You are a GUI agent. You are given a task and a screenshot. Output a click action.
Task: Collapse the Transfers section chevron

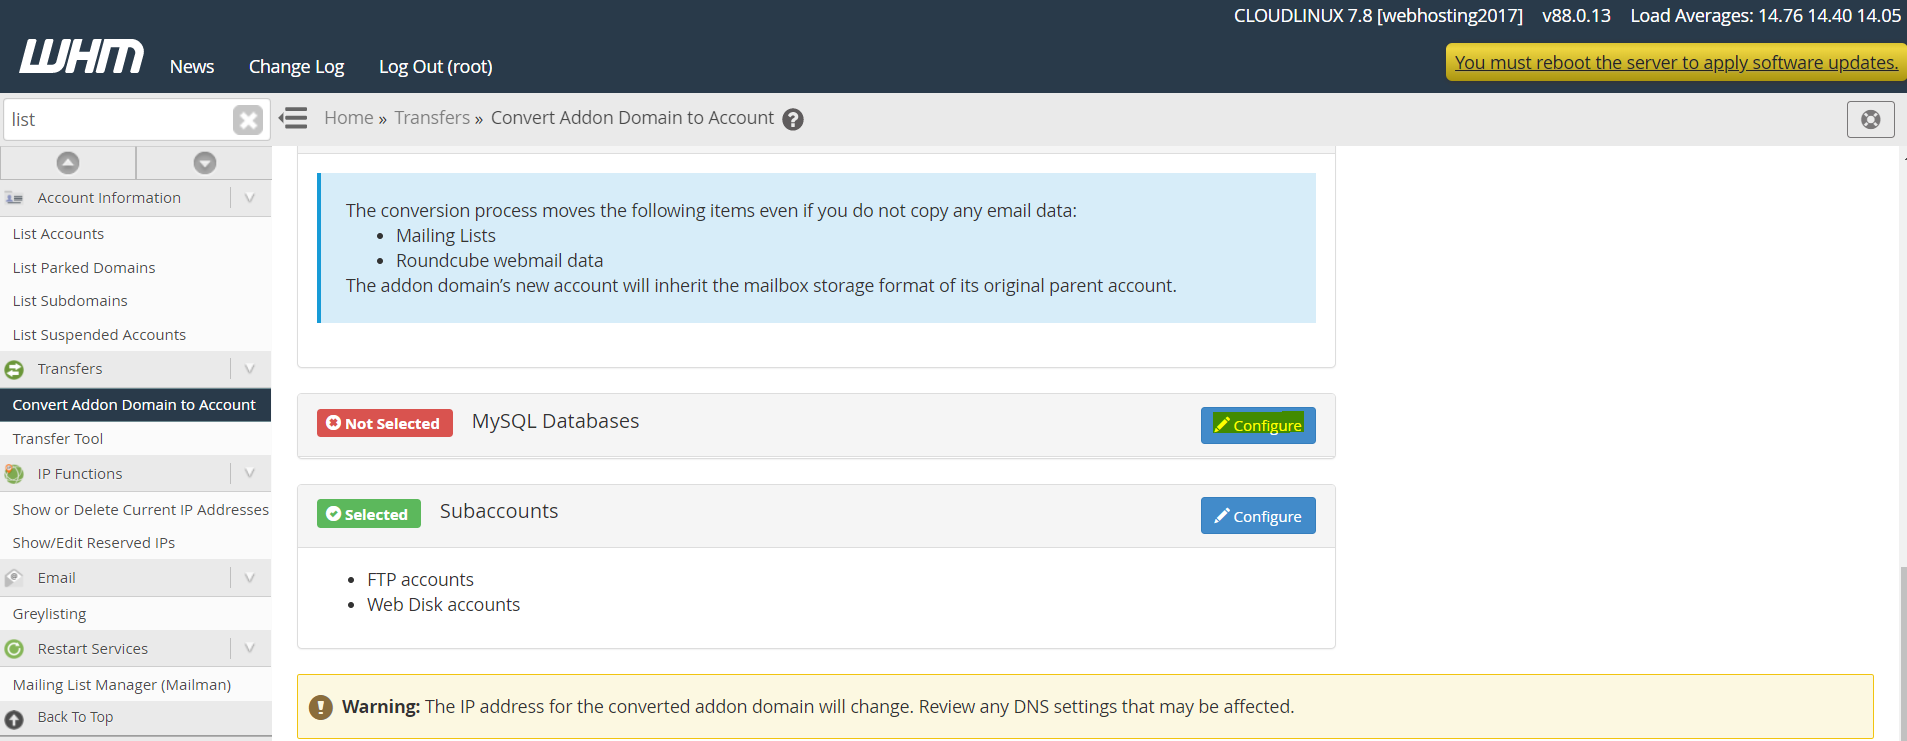[250, 369]
